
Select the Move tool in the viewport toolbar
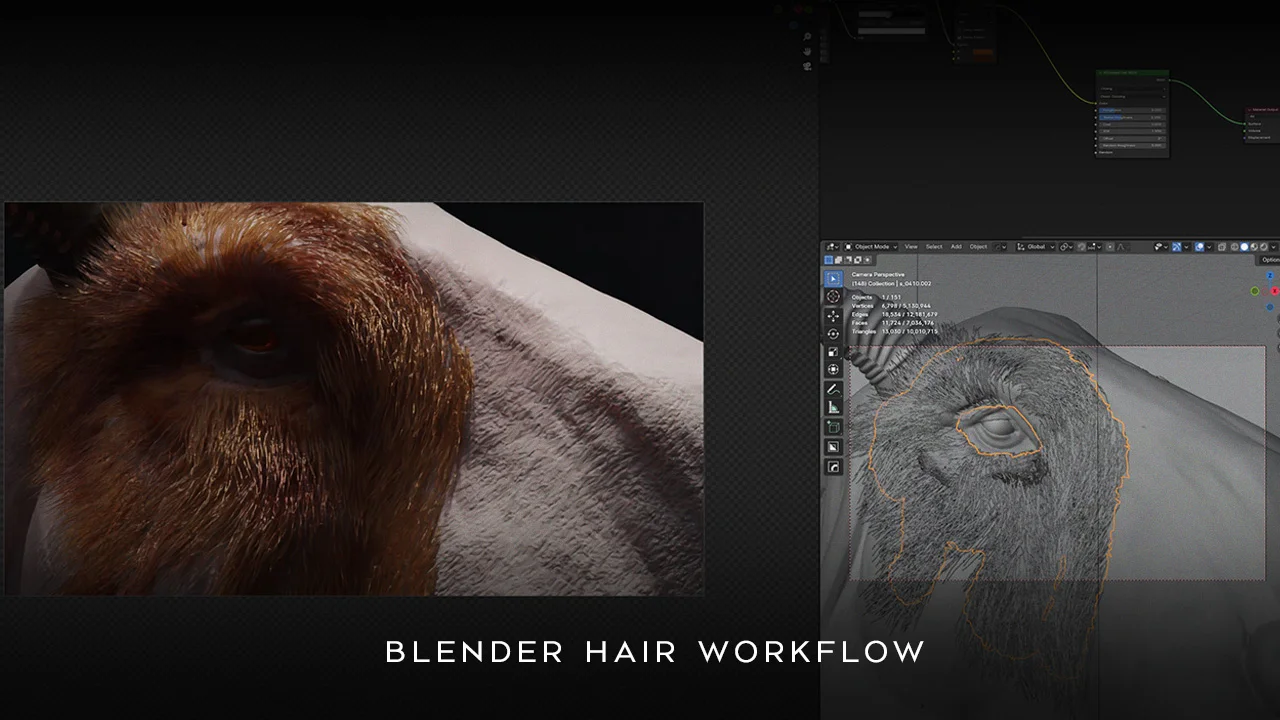coord(833,316)
